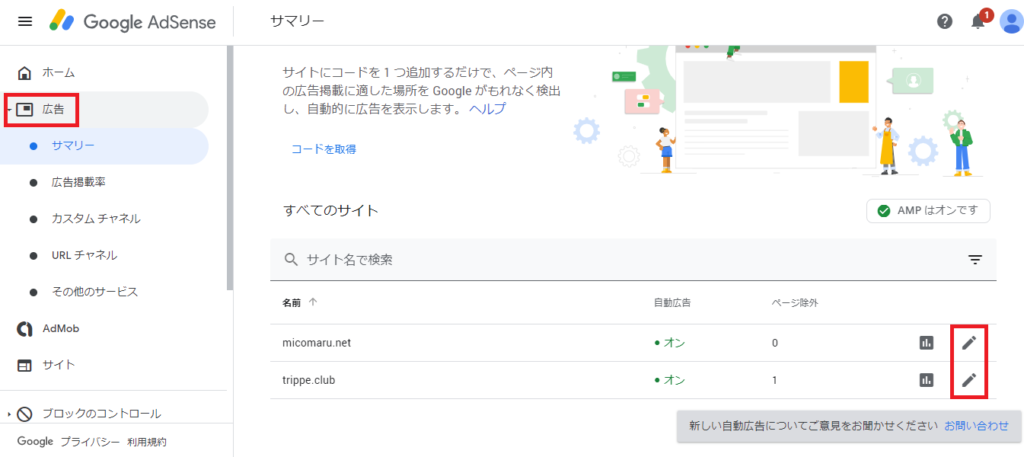This screenshot has height=457, width=1024.
Task: Click the green AMP checkmark icon
Action: (x=884, y=212)
